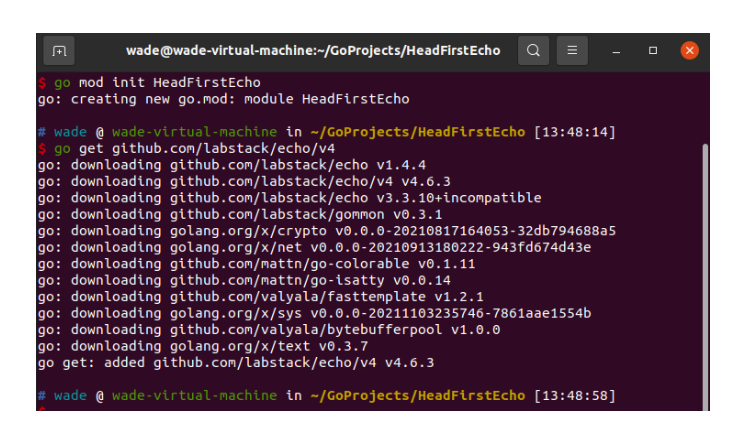Click the valyala/fasttemplate v1.2.1 line
The image size is (742, 433).
point(261,297)
